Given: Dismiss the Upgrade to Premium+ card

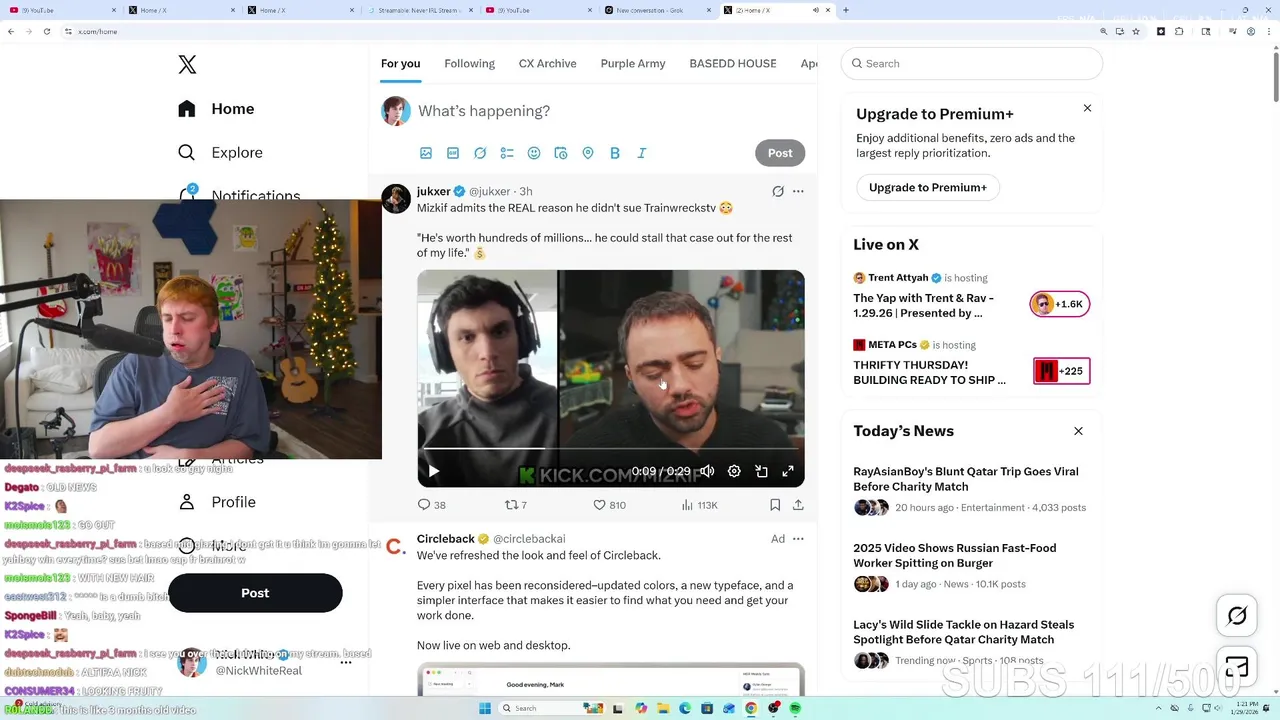Looking at the screenshot, I should coord(1087,108).
